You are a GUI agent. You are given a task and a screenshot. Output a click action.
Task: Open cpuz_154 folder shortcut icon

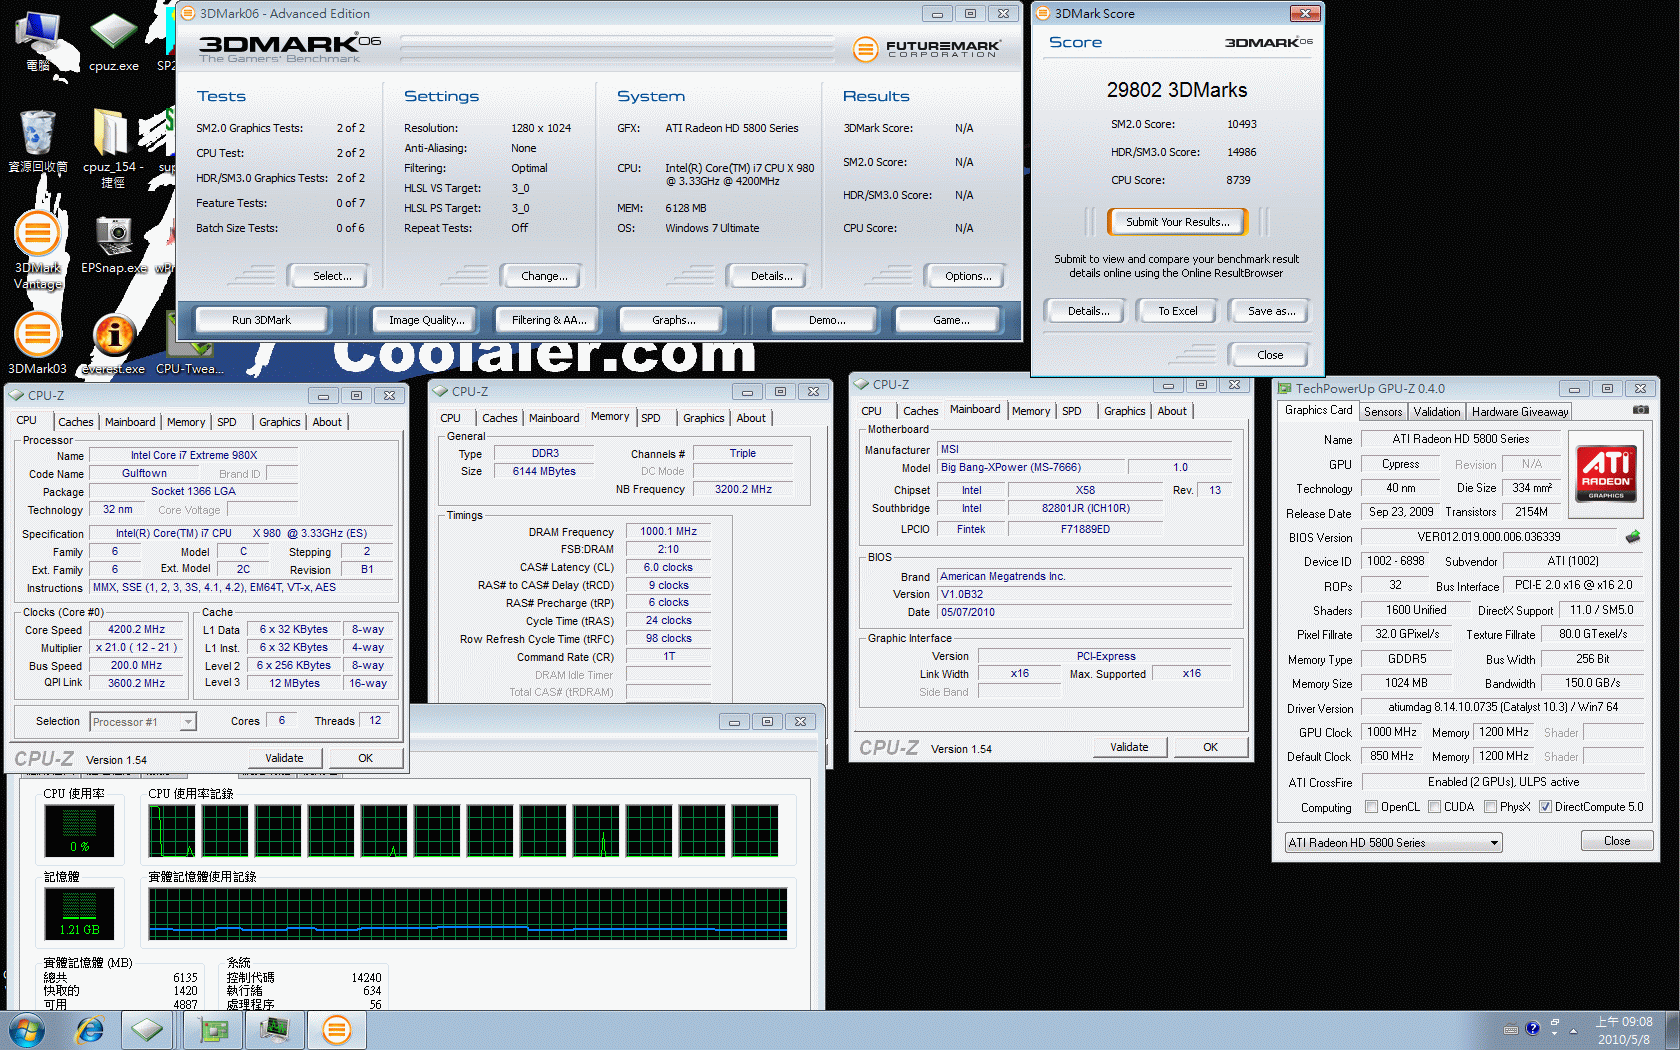coord(112,146)
